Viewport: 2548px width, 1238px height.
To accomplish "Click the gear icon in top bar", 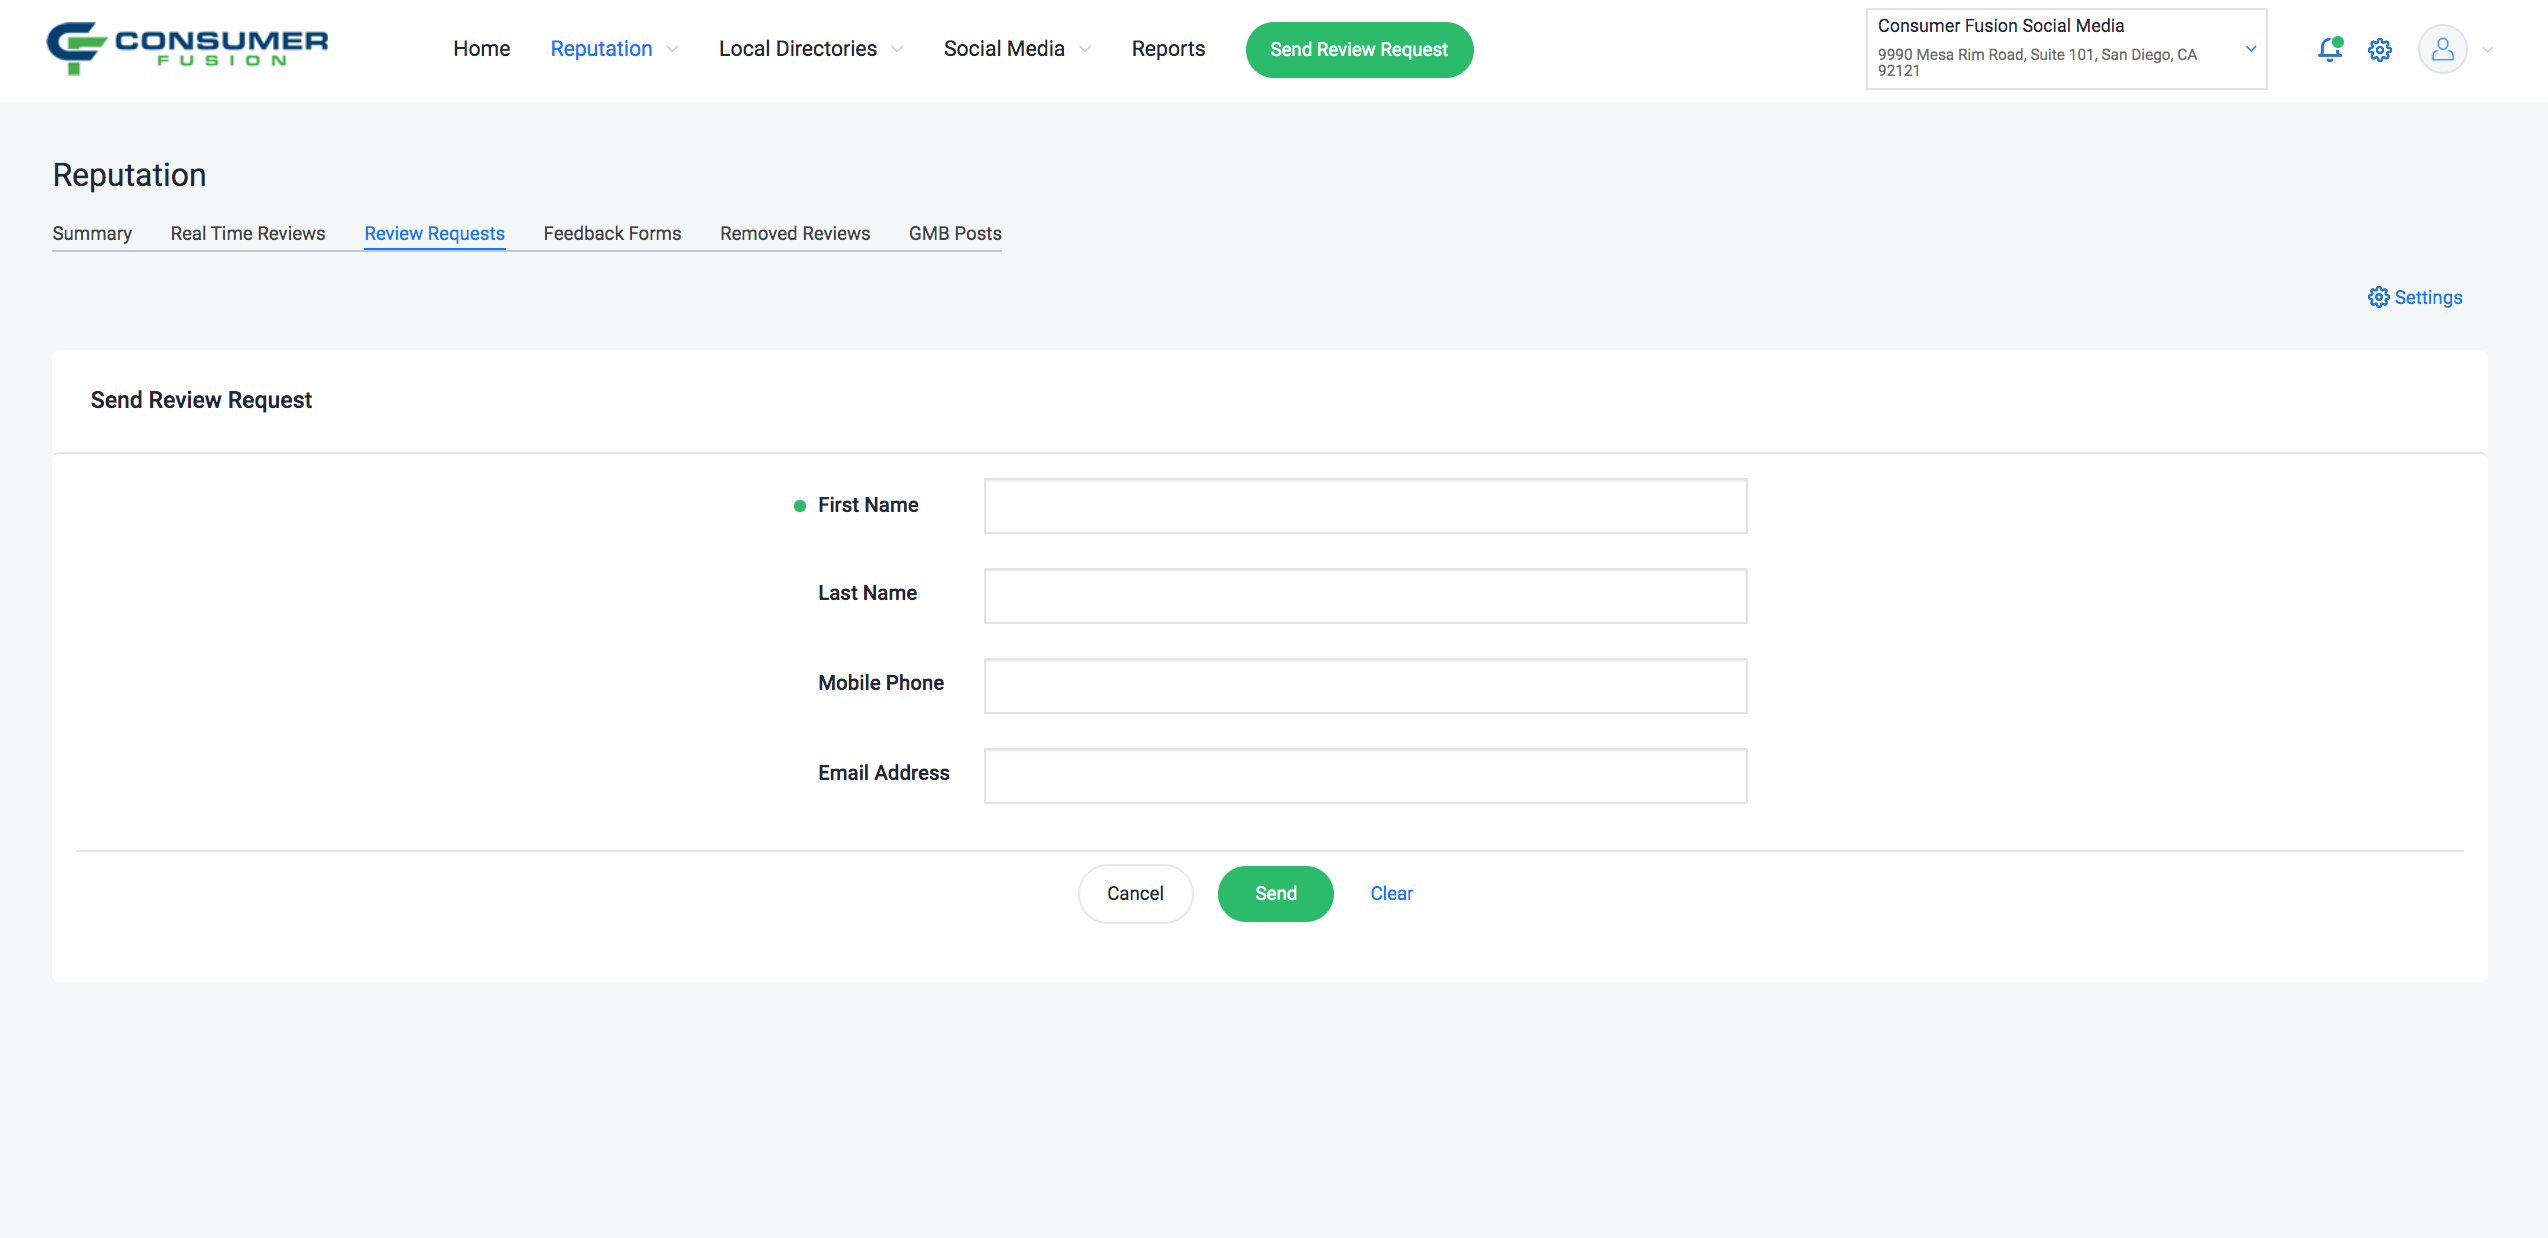I will (x=2379, y=49).
